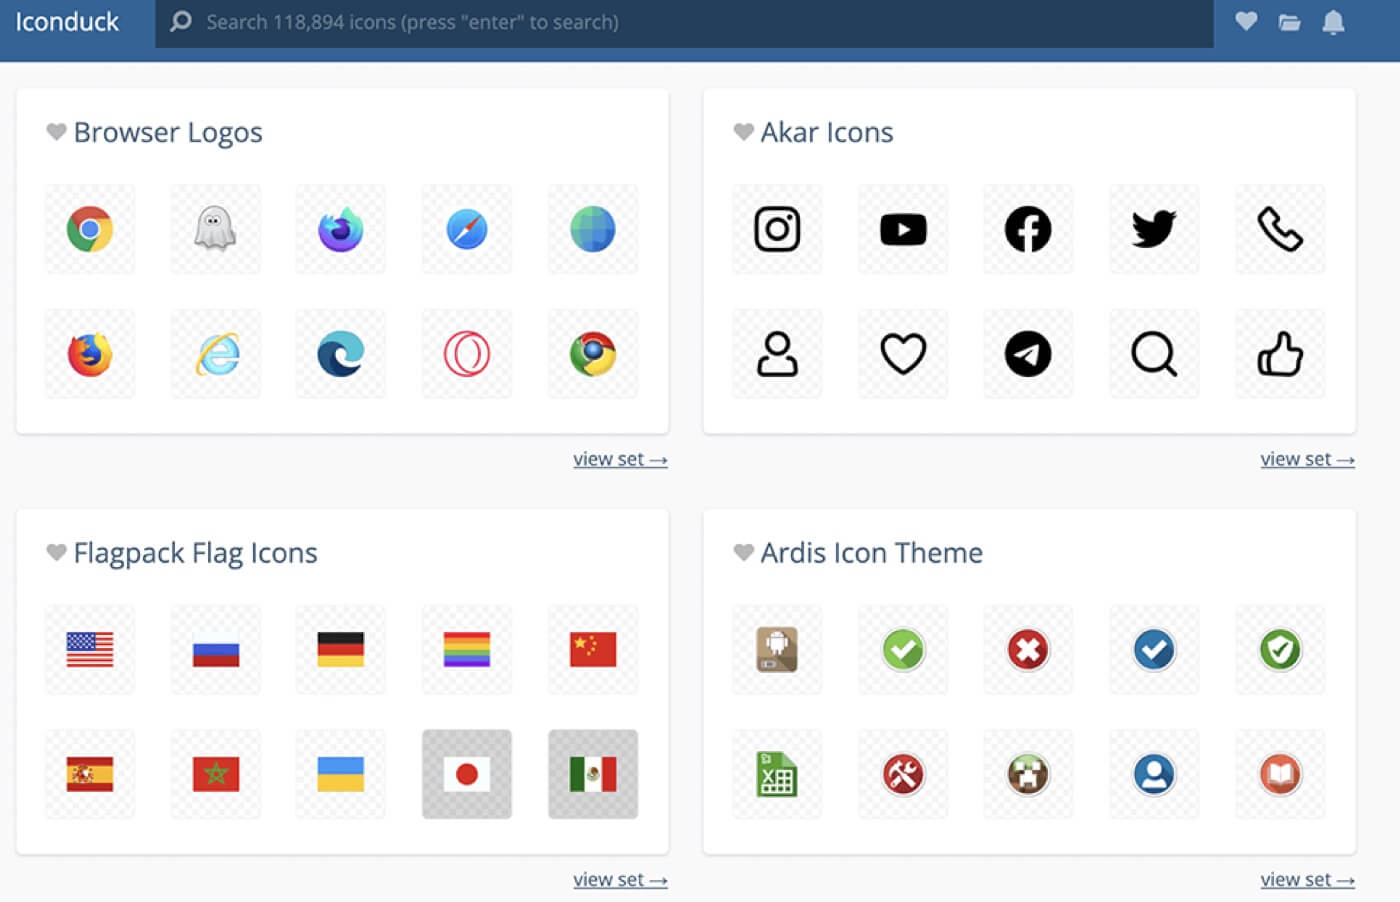The height and width of the screenshot is (902, 1400).
Task: Select the Russia flag icon
Action: tap(215, 650)
